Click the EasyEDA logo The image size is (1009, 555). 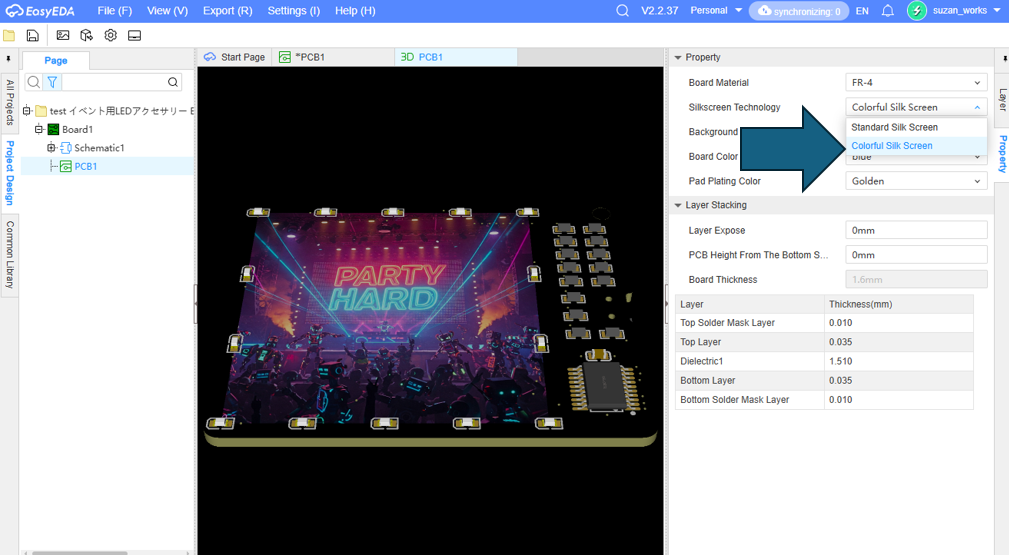tap(40, 11)
